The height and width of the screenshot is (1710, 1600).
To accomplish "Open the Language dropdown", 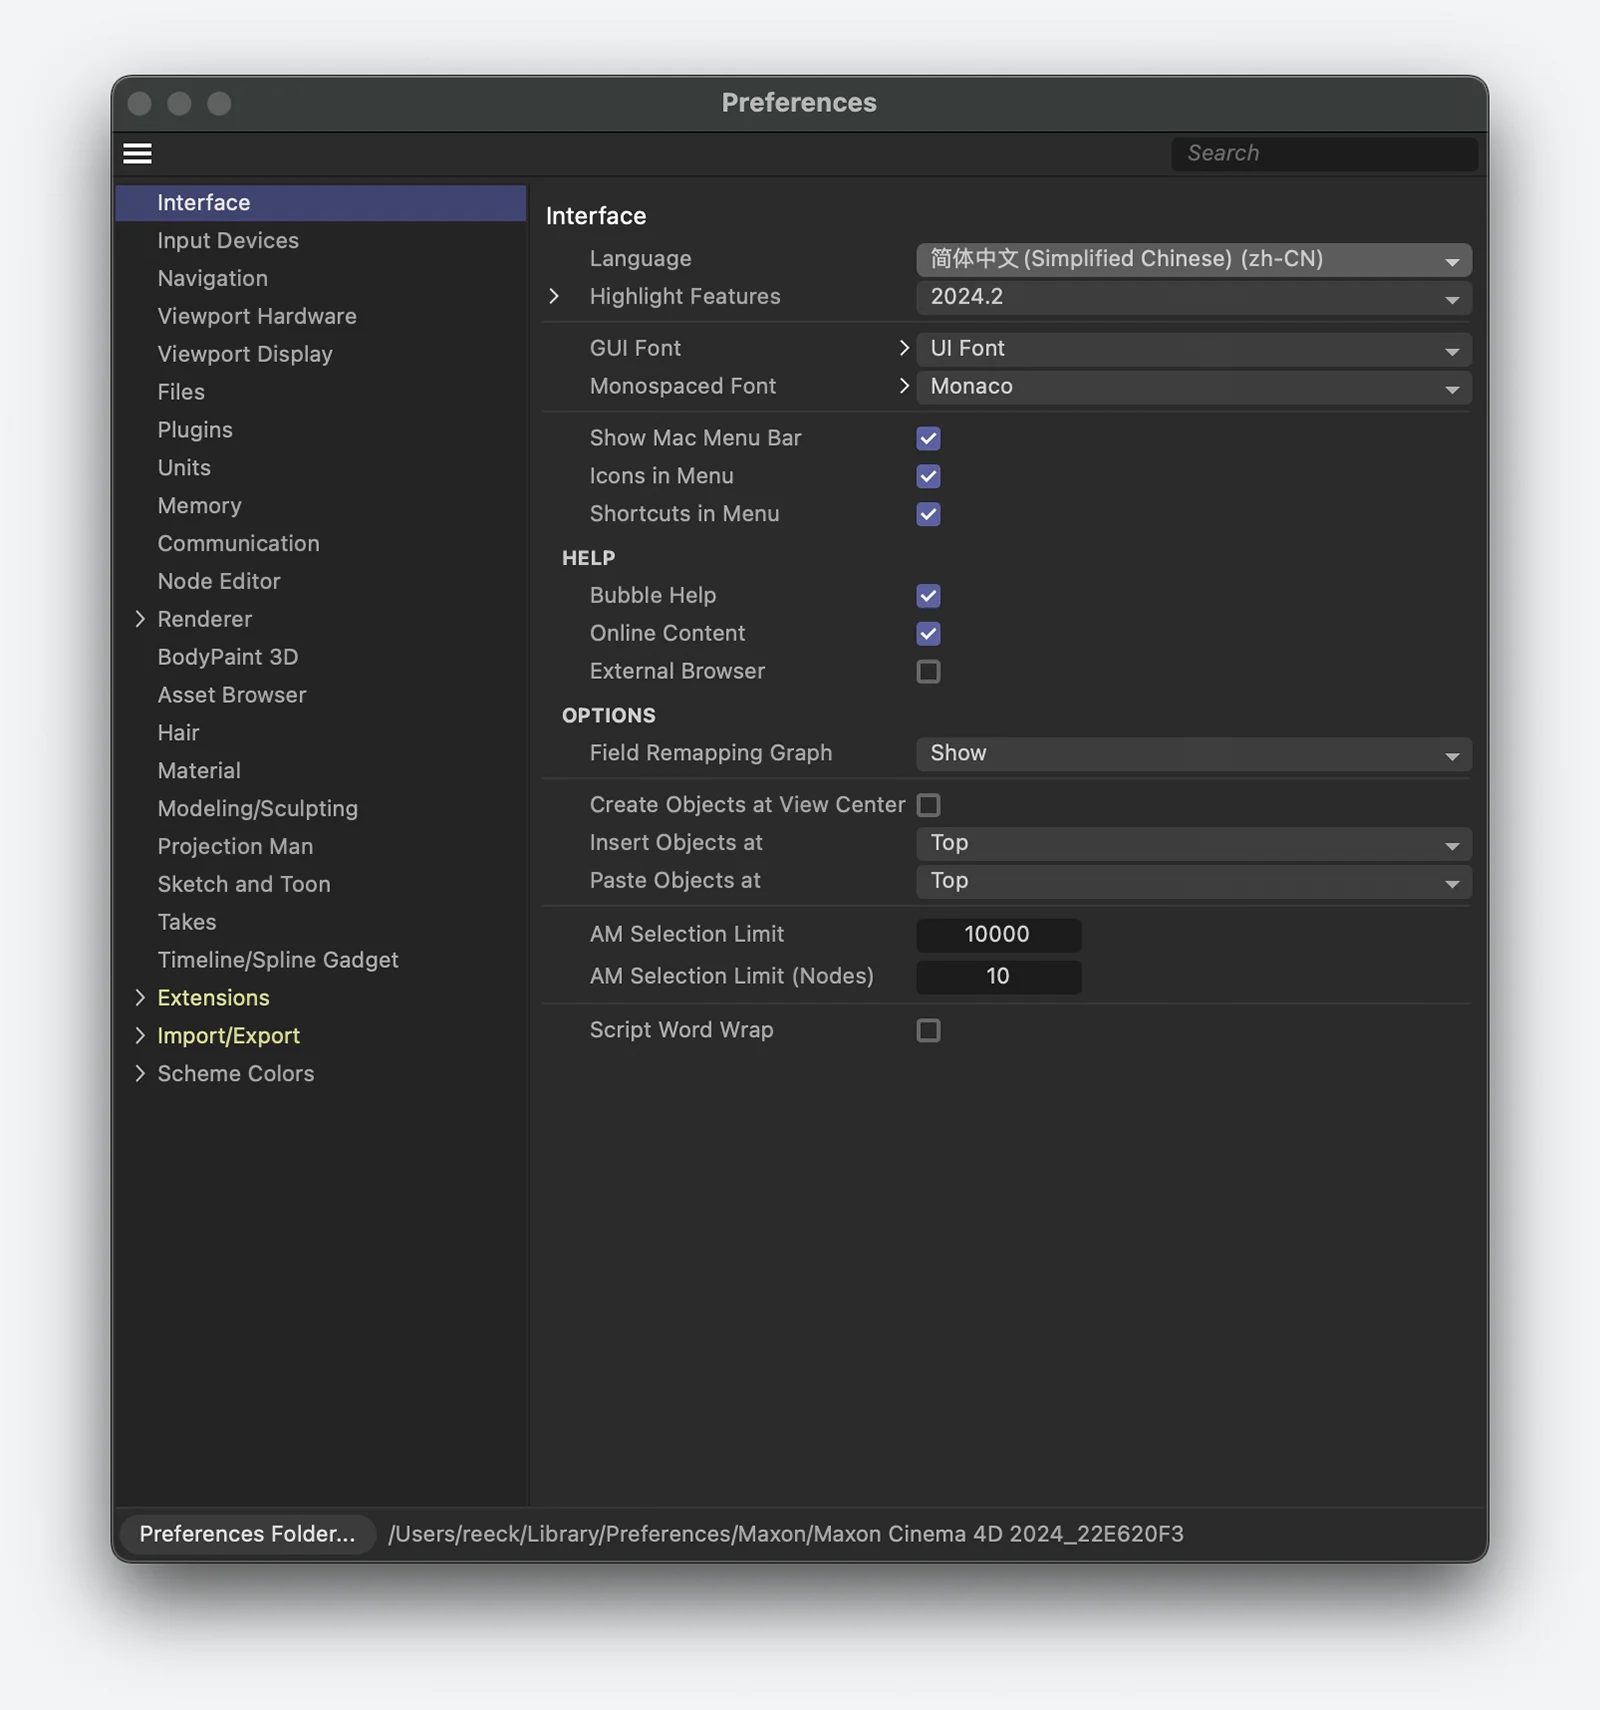I will [1193, 259].
